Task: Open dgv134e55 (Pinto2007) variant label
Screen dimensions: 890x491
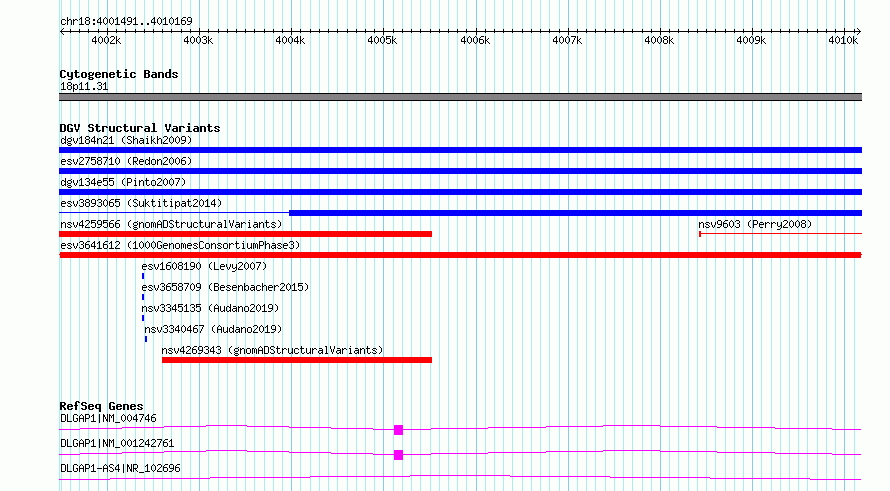Action: [x=123, y=182]
